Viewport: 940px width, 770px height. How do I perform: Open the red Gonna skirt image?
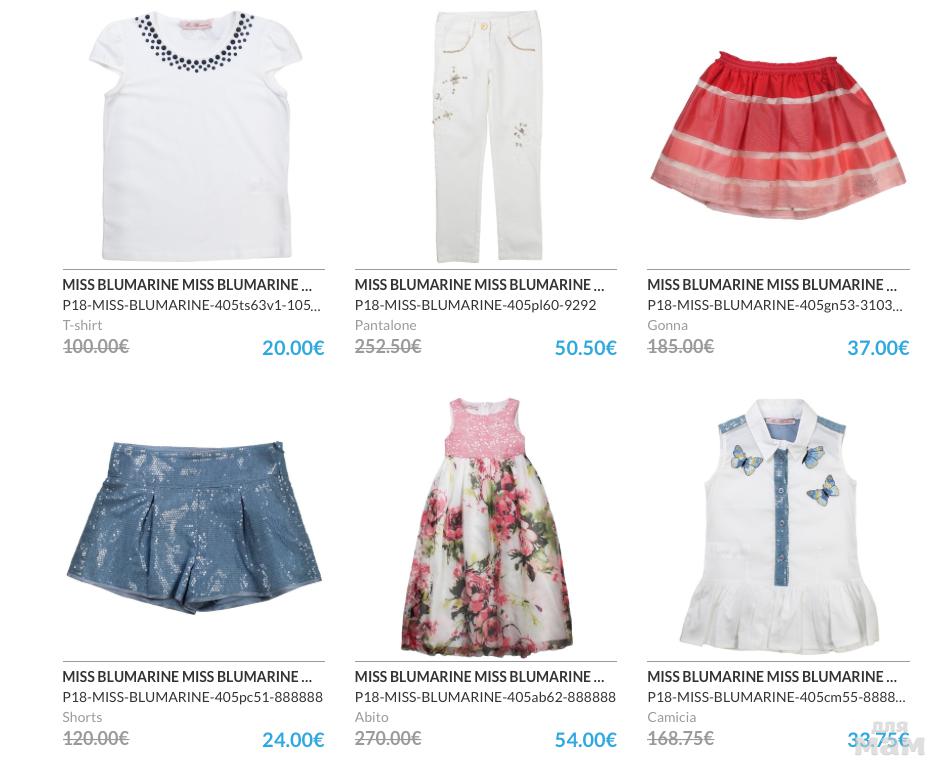tap(778, 135)
